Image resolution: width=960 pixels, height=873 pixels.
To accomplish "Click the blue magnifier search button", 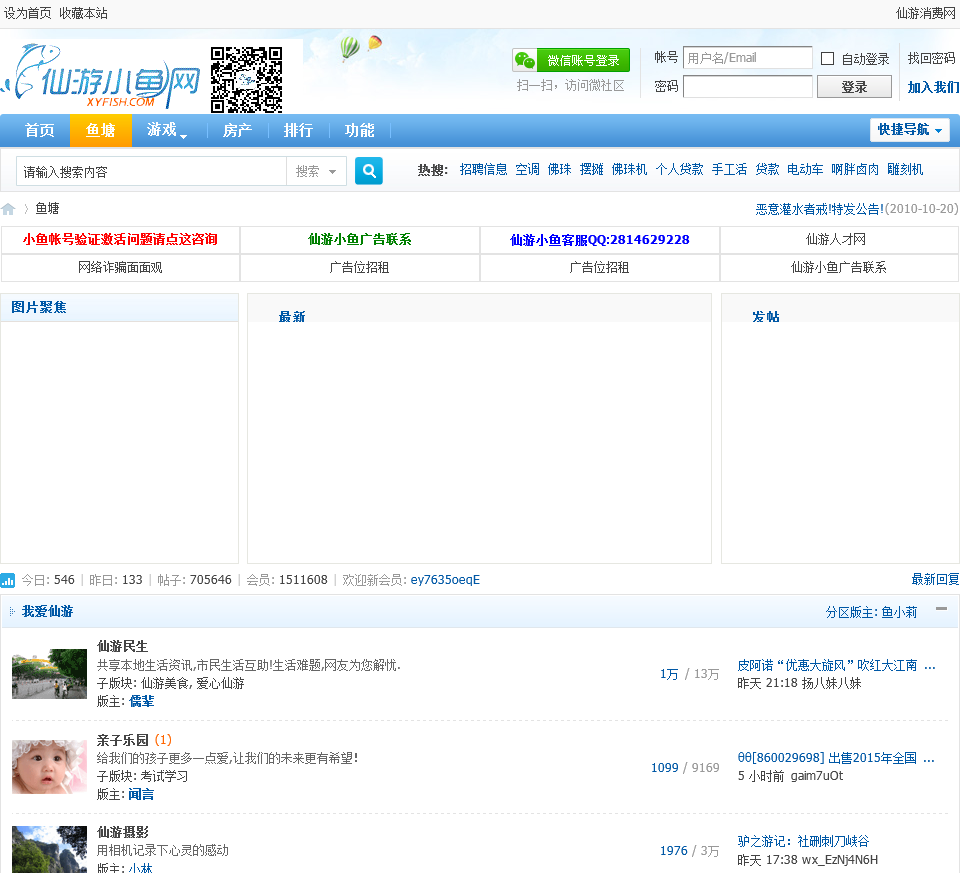I will click(x=369, y=171).
